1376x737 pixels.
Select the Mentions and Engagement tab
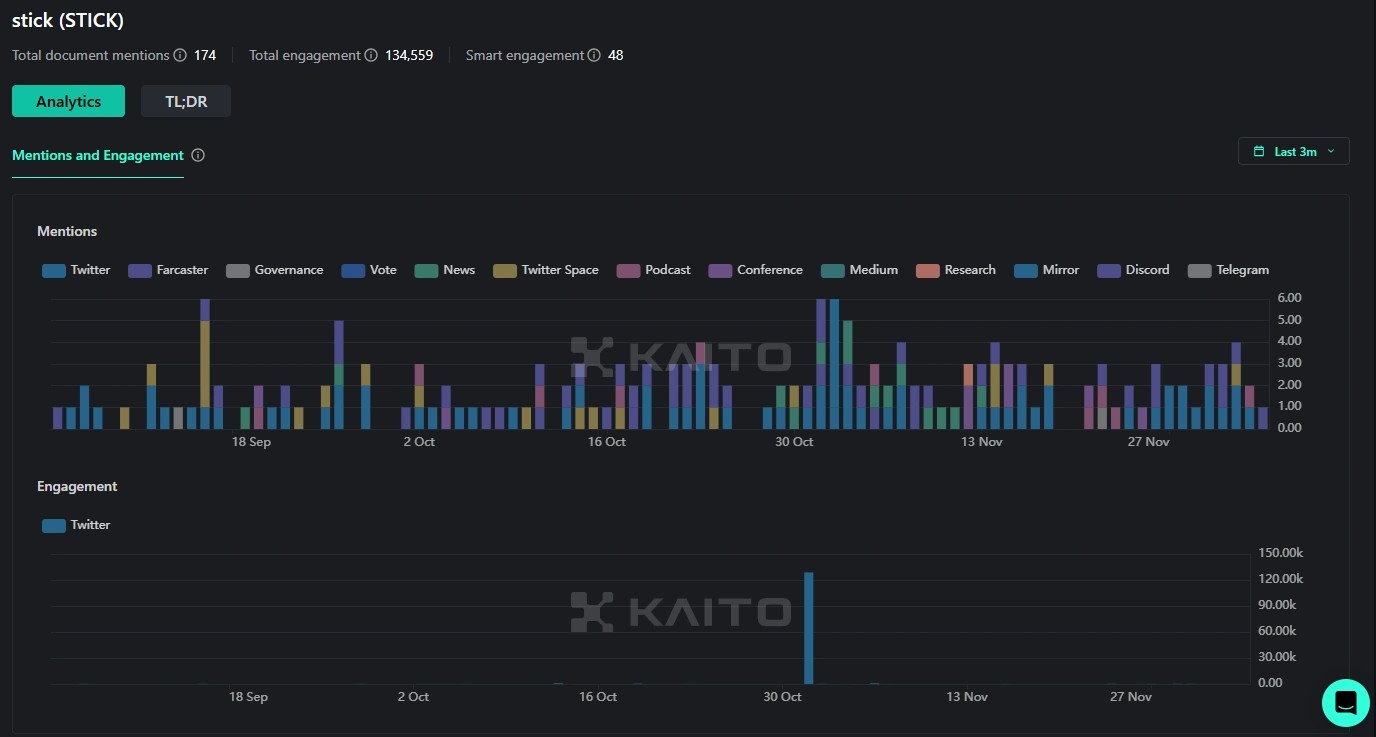(98, 156)
